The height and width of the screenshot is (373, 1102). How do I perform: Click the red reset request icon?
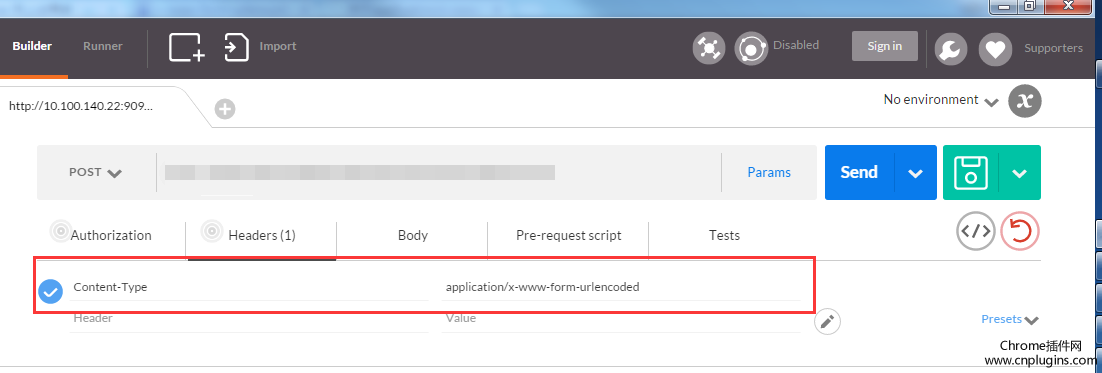[1020, 232]
